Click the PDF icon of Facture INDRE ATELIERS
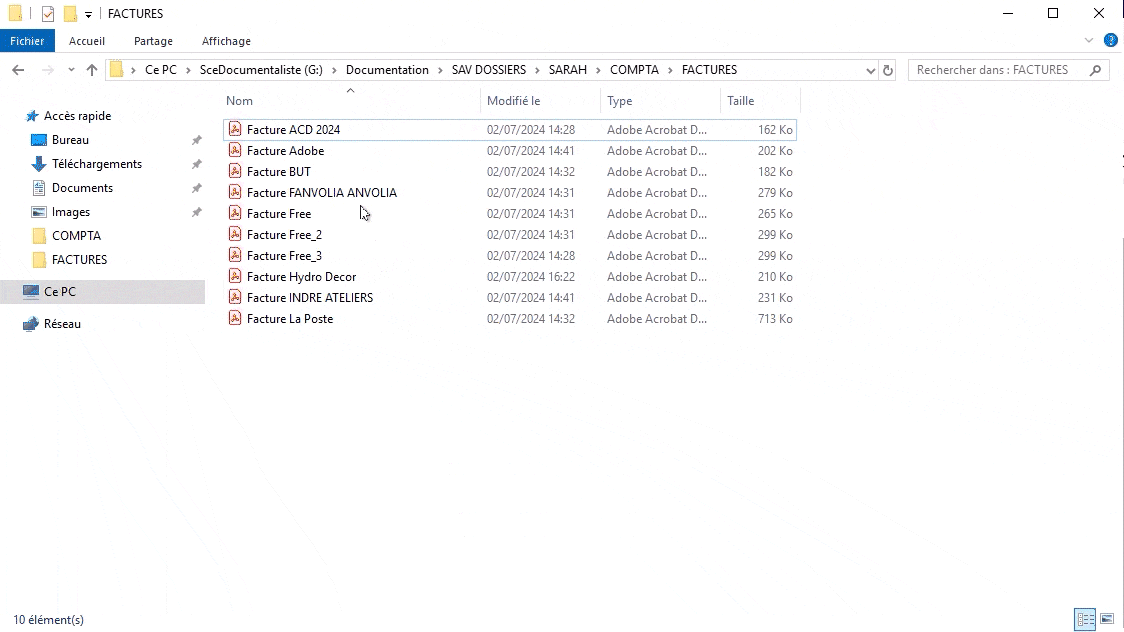The height and width of the screenshot is (632, 1124). pyautogui.click(x=234, y=297)
